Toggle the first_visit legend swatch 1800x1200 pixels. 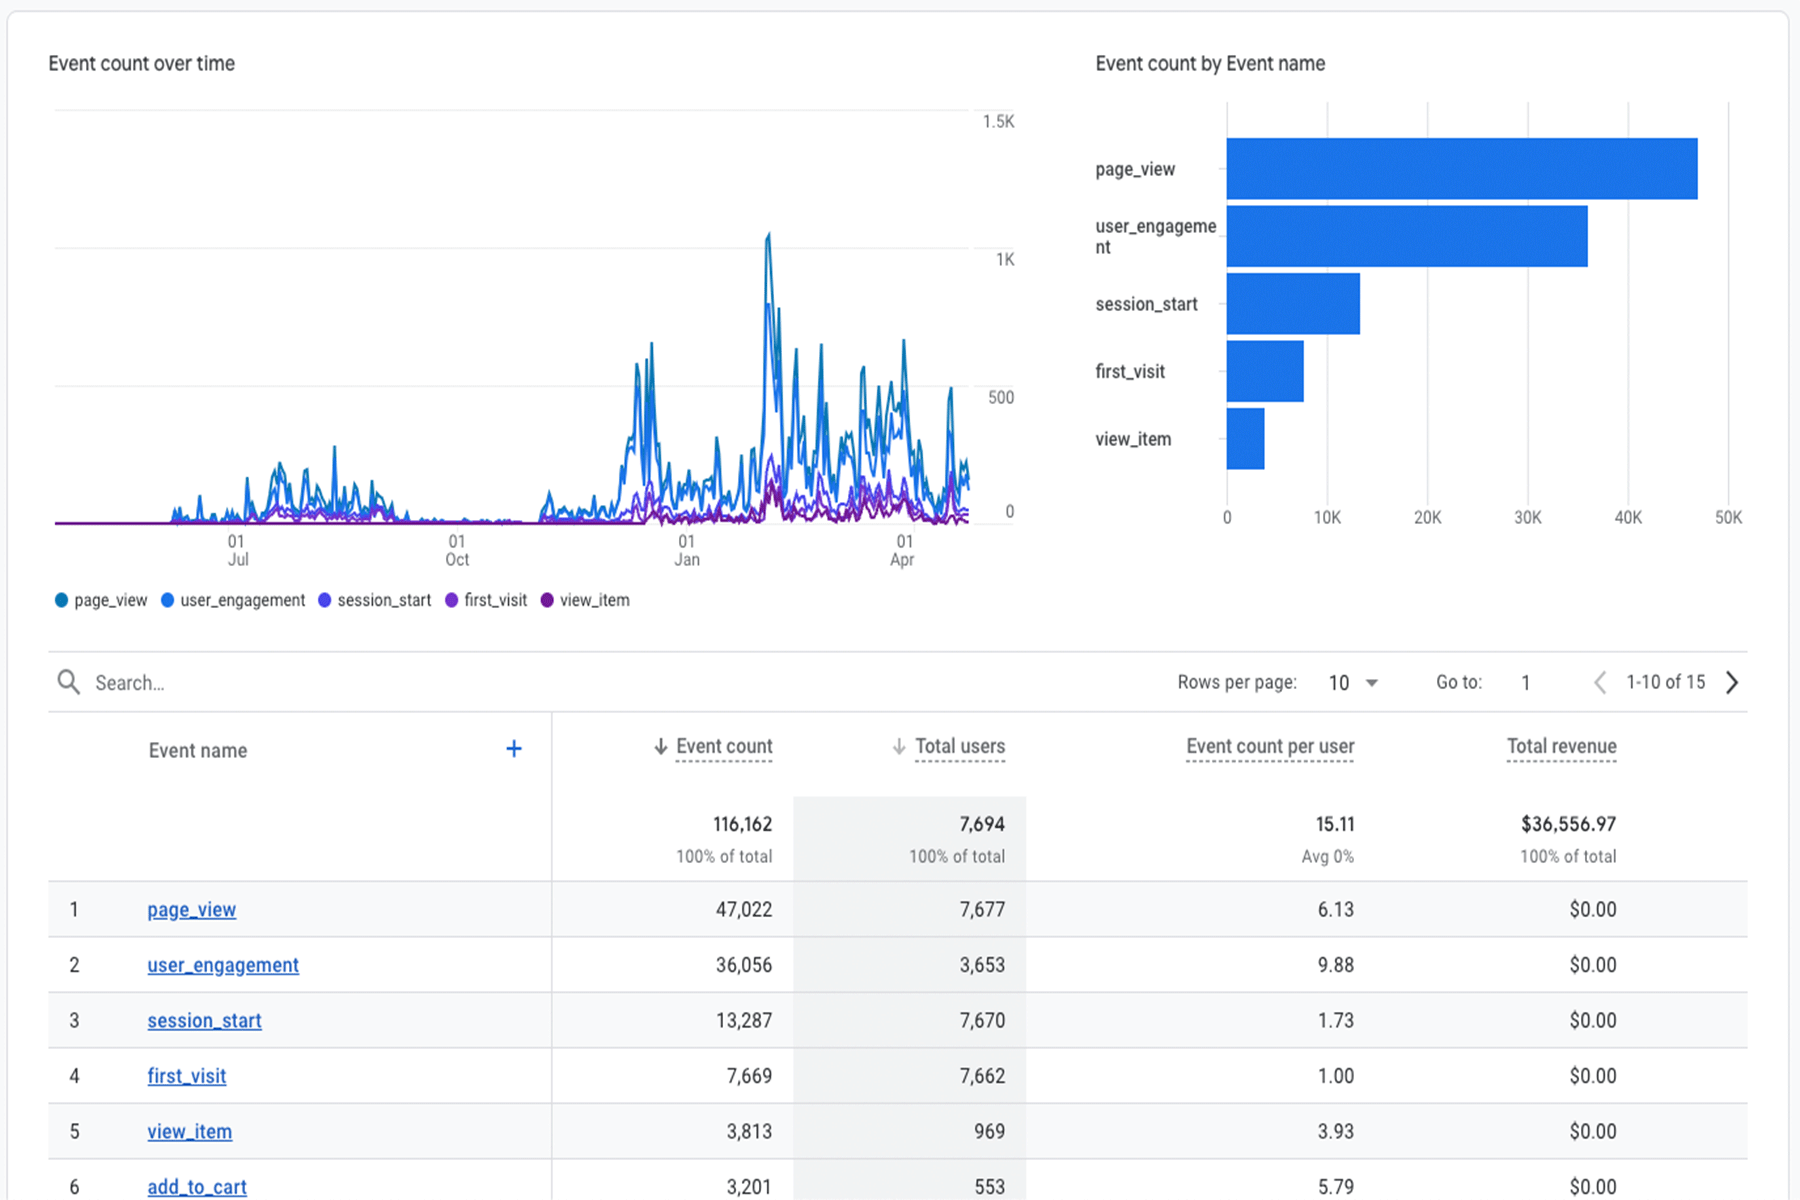tap(452, 600)
